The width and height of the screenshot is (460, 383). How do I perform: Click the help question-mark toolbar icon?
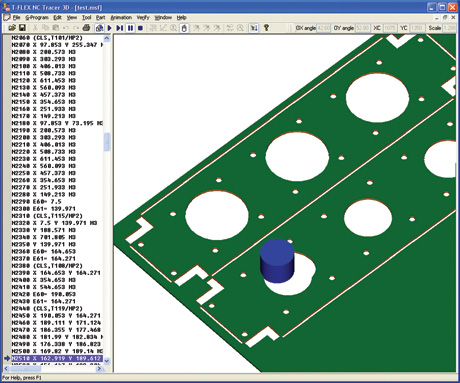[x=266, y=28]
